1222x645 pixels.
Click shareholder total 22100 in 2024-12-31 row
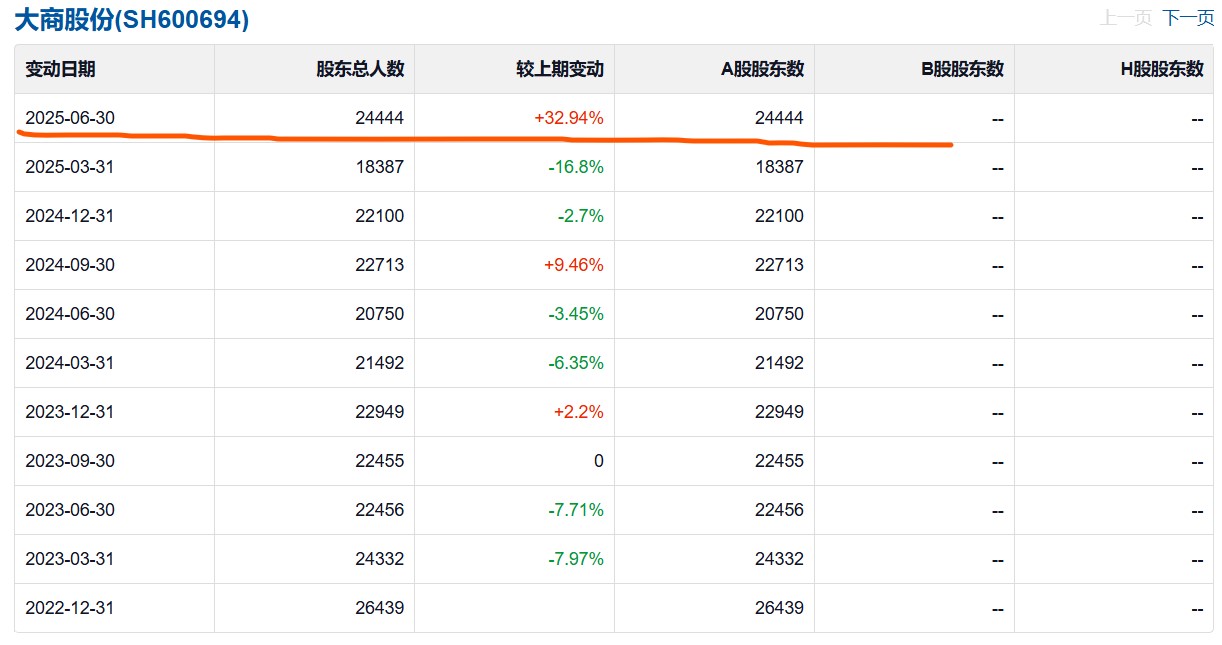pos(379,216)
